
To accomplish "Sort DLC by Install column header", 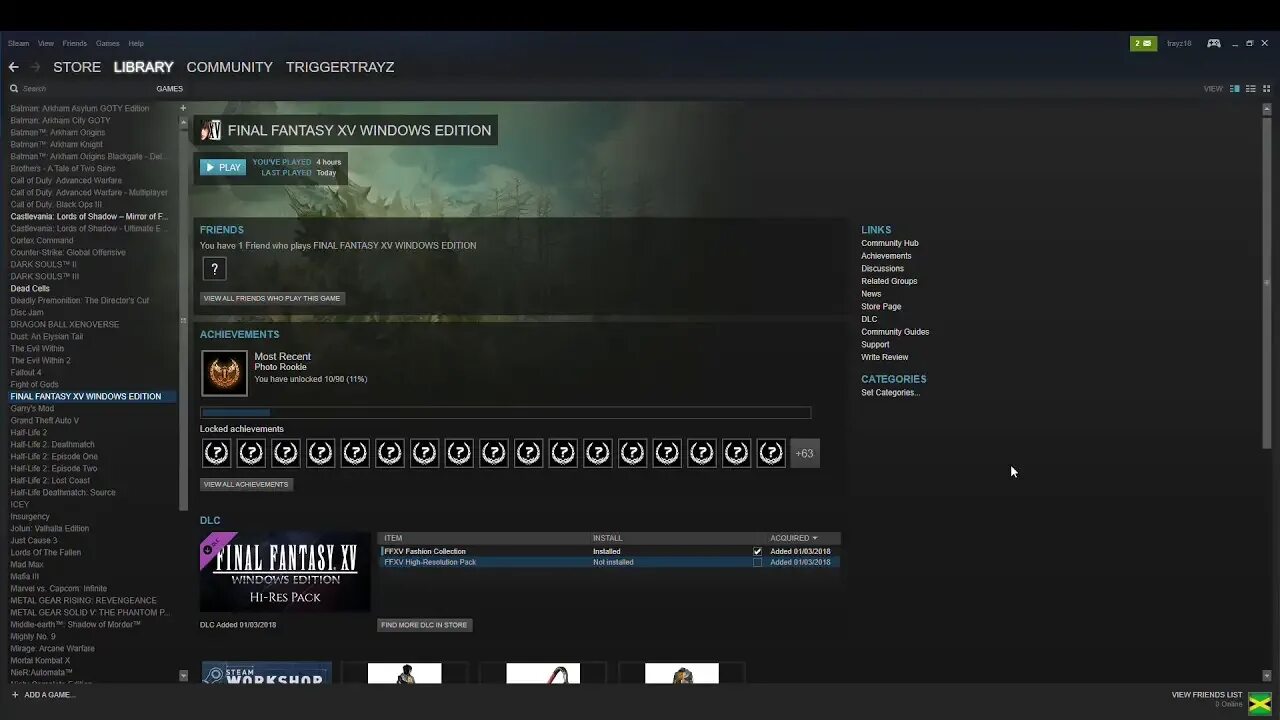I will 606,538.
